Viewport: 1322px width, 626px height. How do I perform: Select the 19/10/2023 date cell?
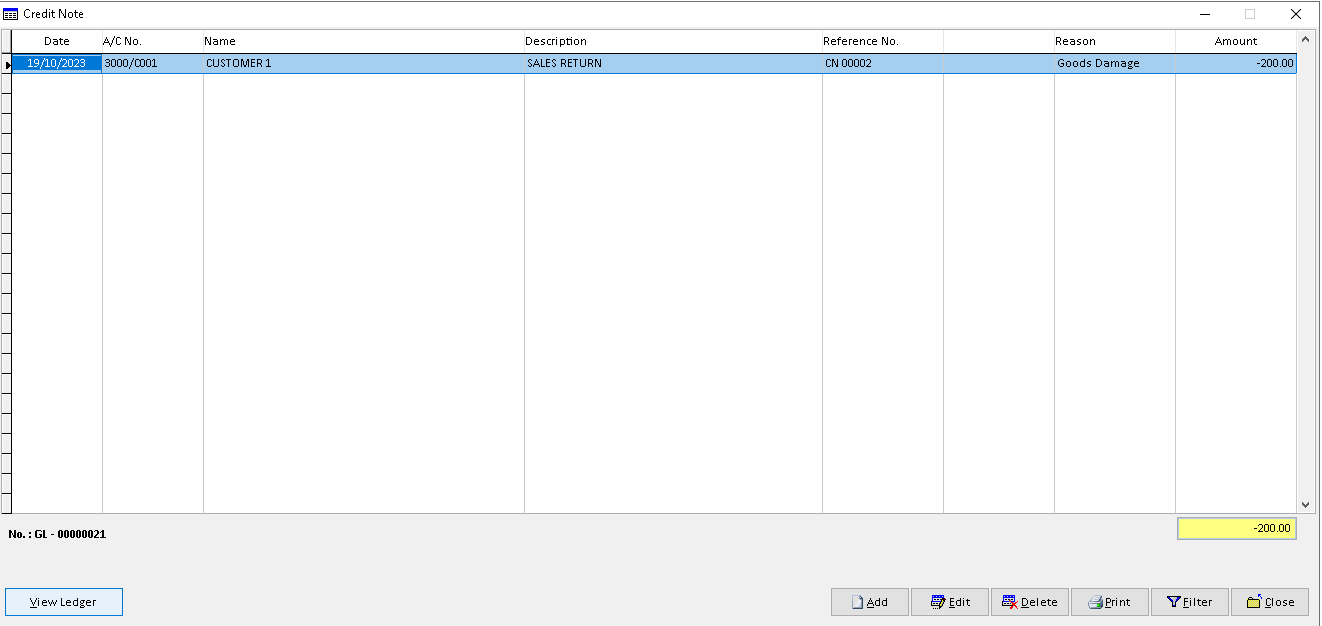tap(57, 63)
